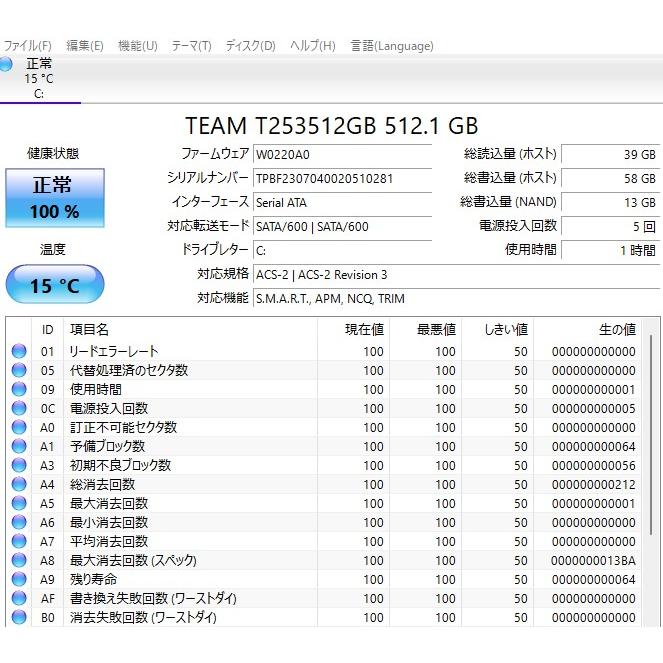Click the standard field ACS-2 | ACS-2 Revision 3
The image size is (663, 663).
click(x=456, y=275)
